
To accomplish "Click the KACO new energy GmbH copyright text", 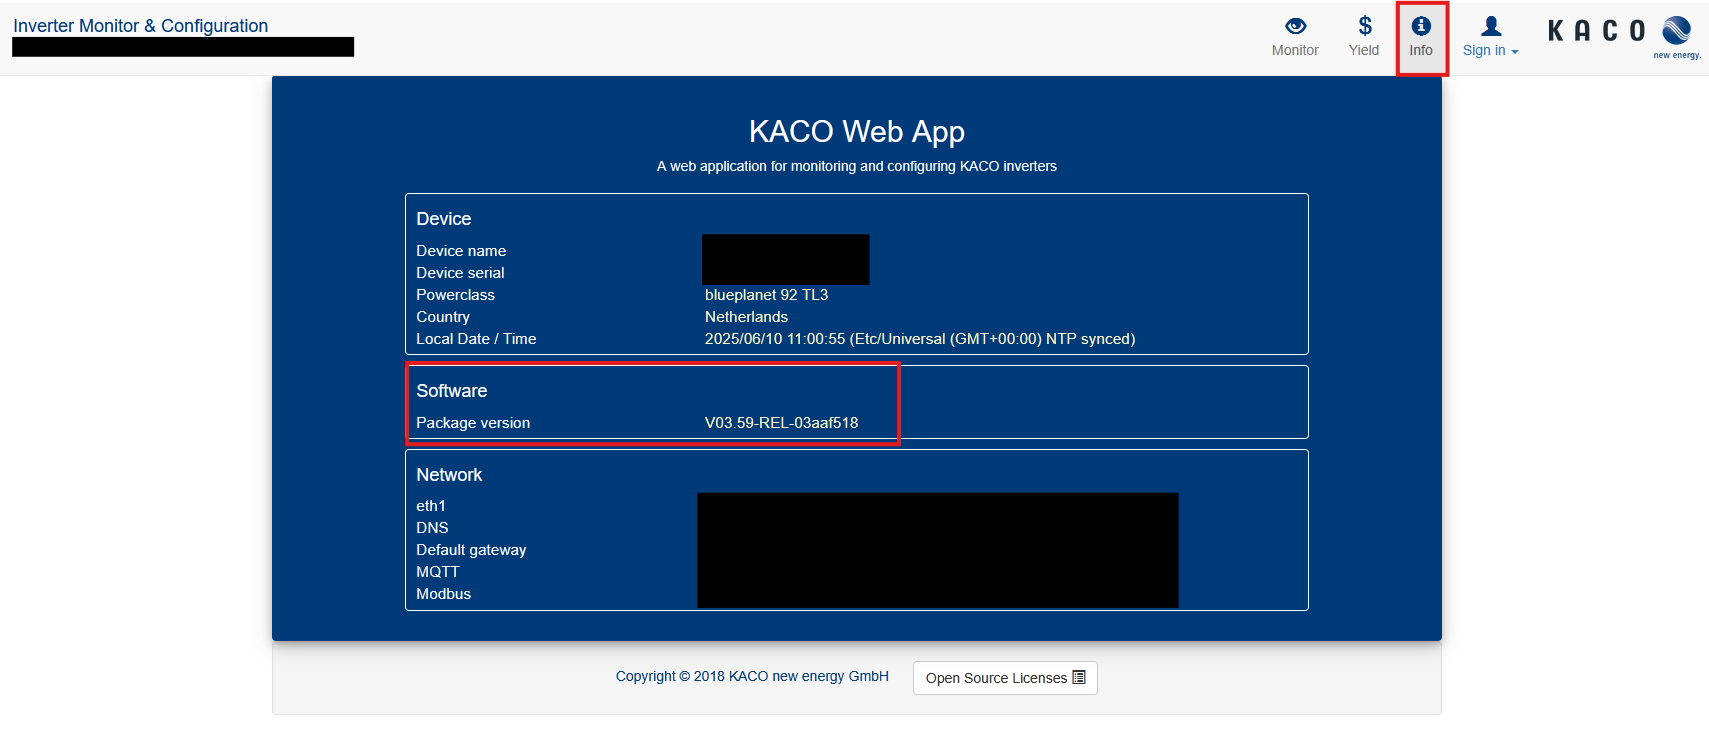I will (x=752, y=676).
